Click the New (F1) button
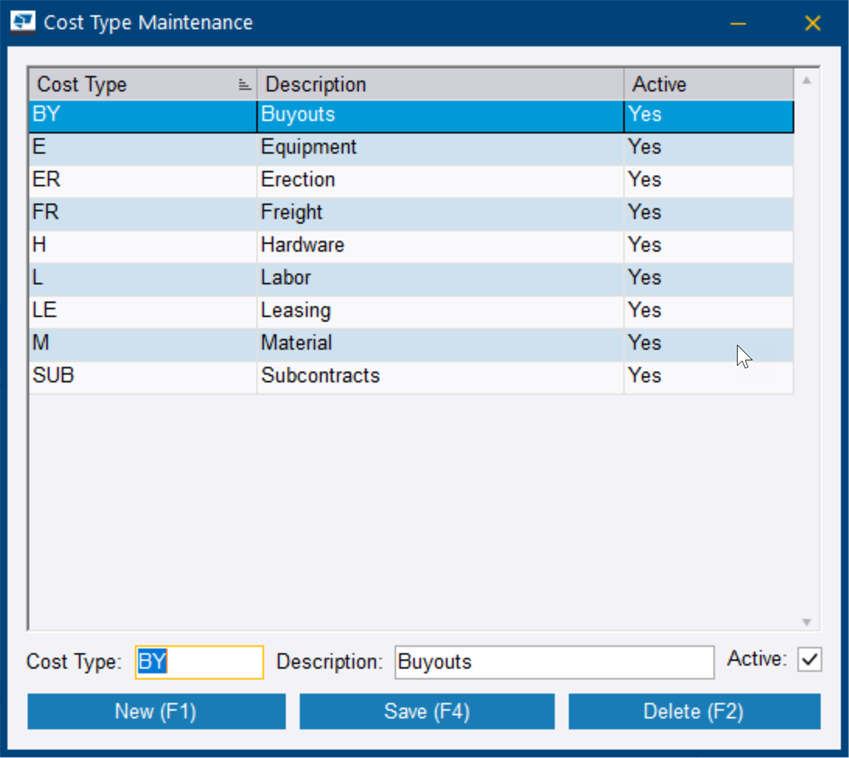849x758 pixels. pos(156,711)
